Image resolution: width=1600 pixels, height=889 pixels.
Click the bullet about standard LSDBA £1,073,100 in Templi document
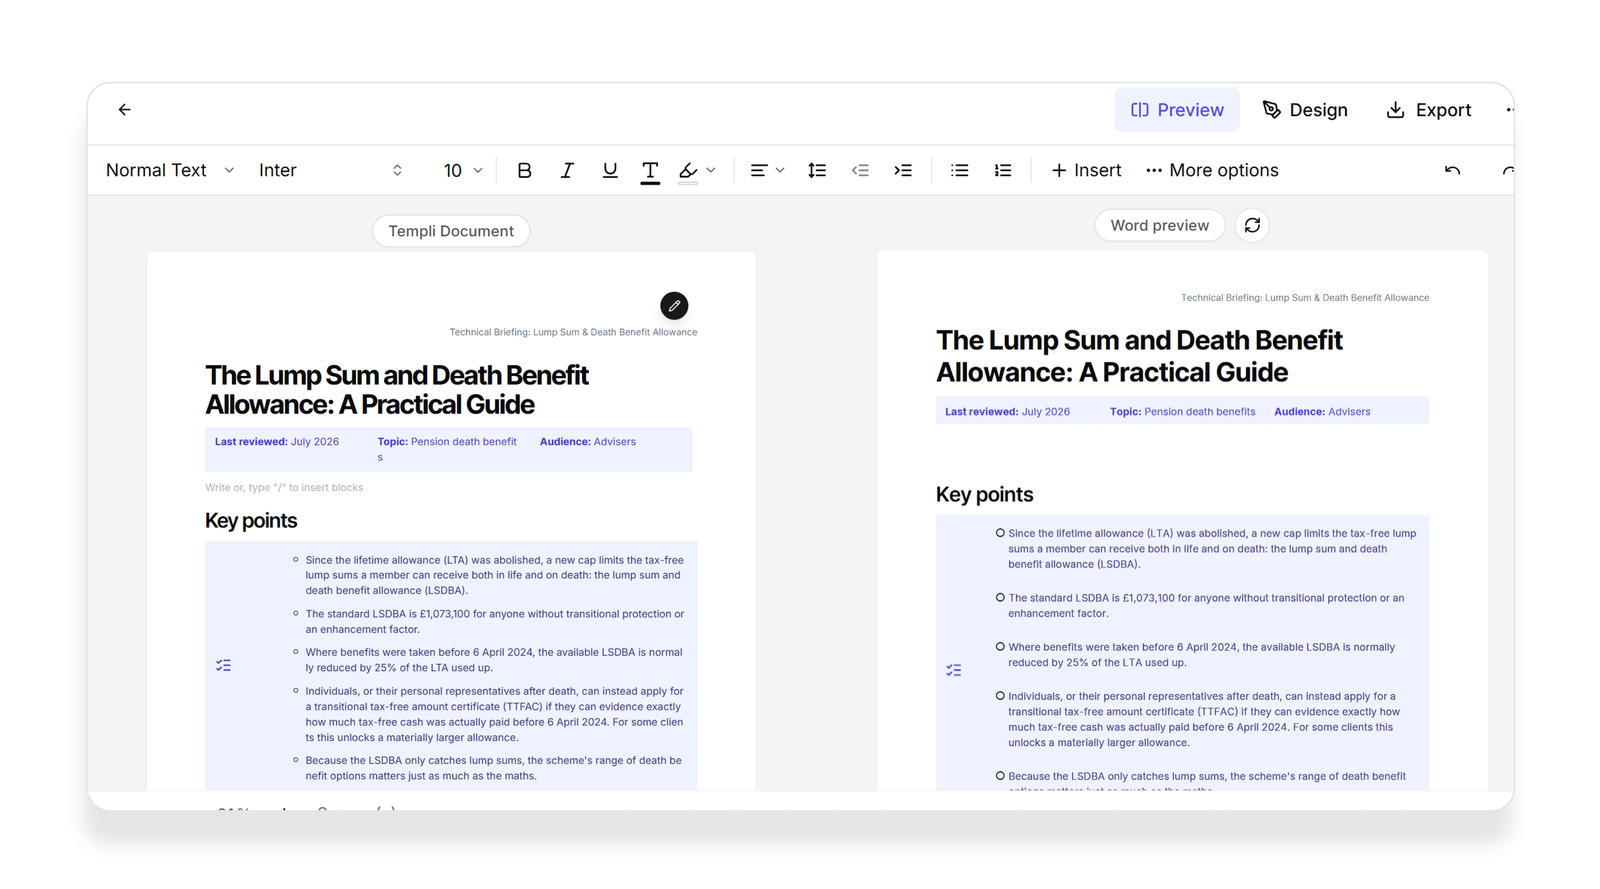click(x=494, y=622)
